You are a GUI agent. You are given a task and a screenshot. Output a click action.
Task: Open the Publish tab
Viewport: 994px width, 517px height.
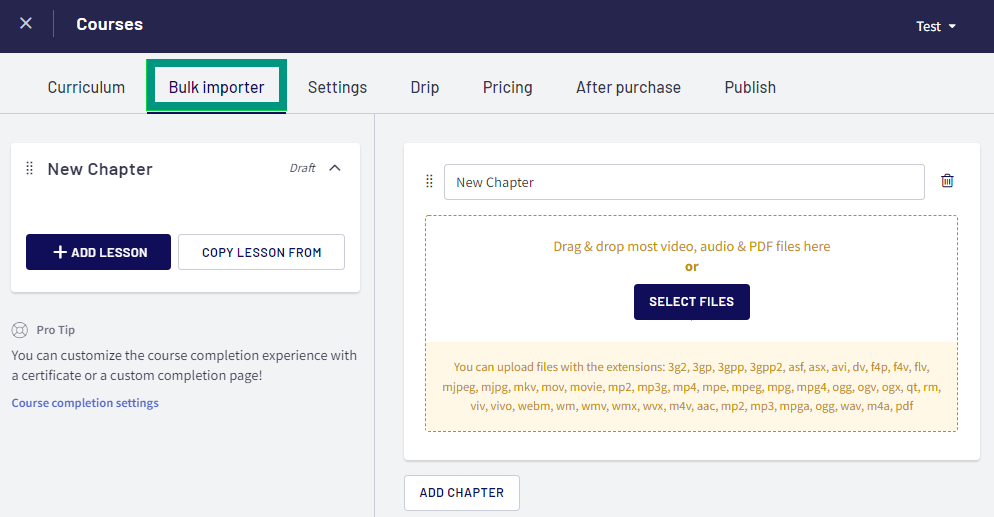click(x=750, y=87)
